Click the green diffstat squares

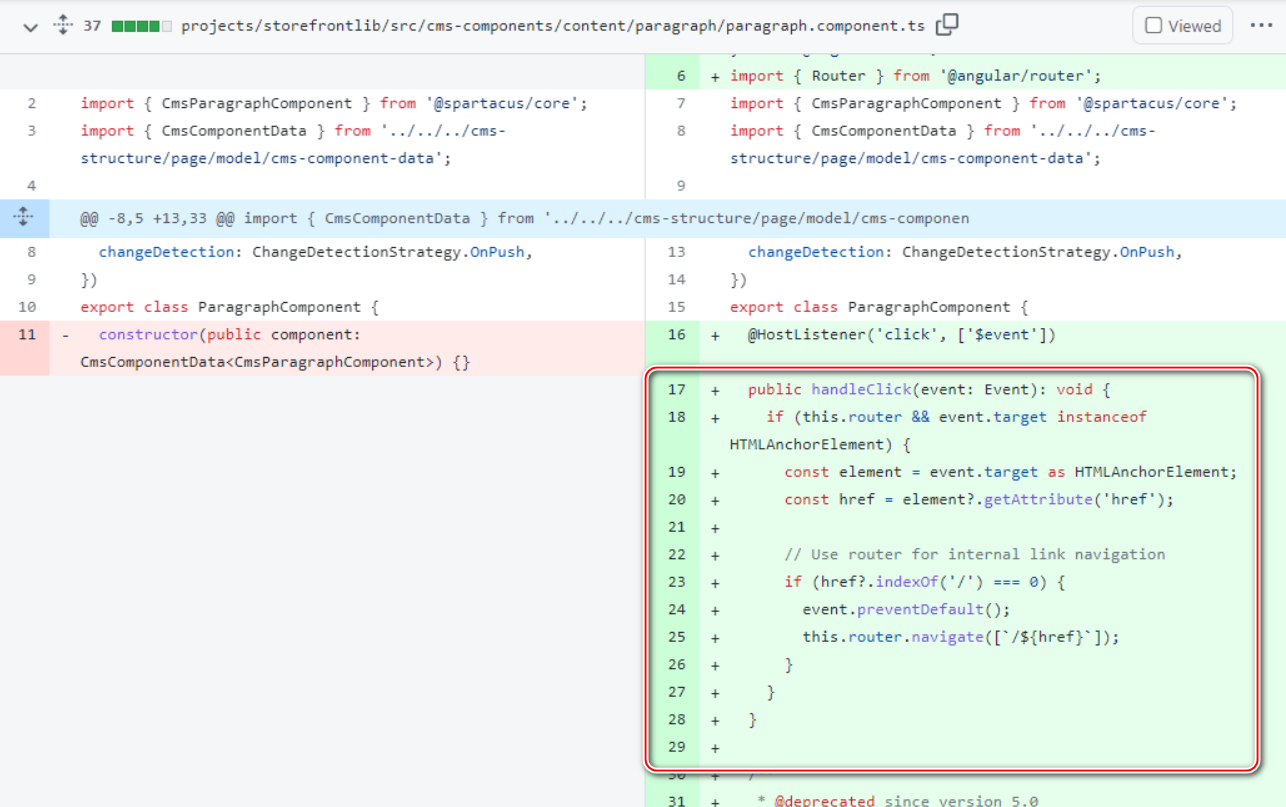coord(142,26)
